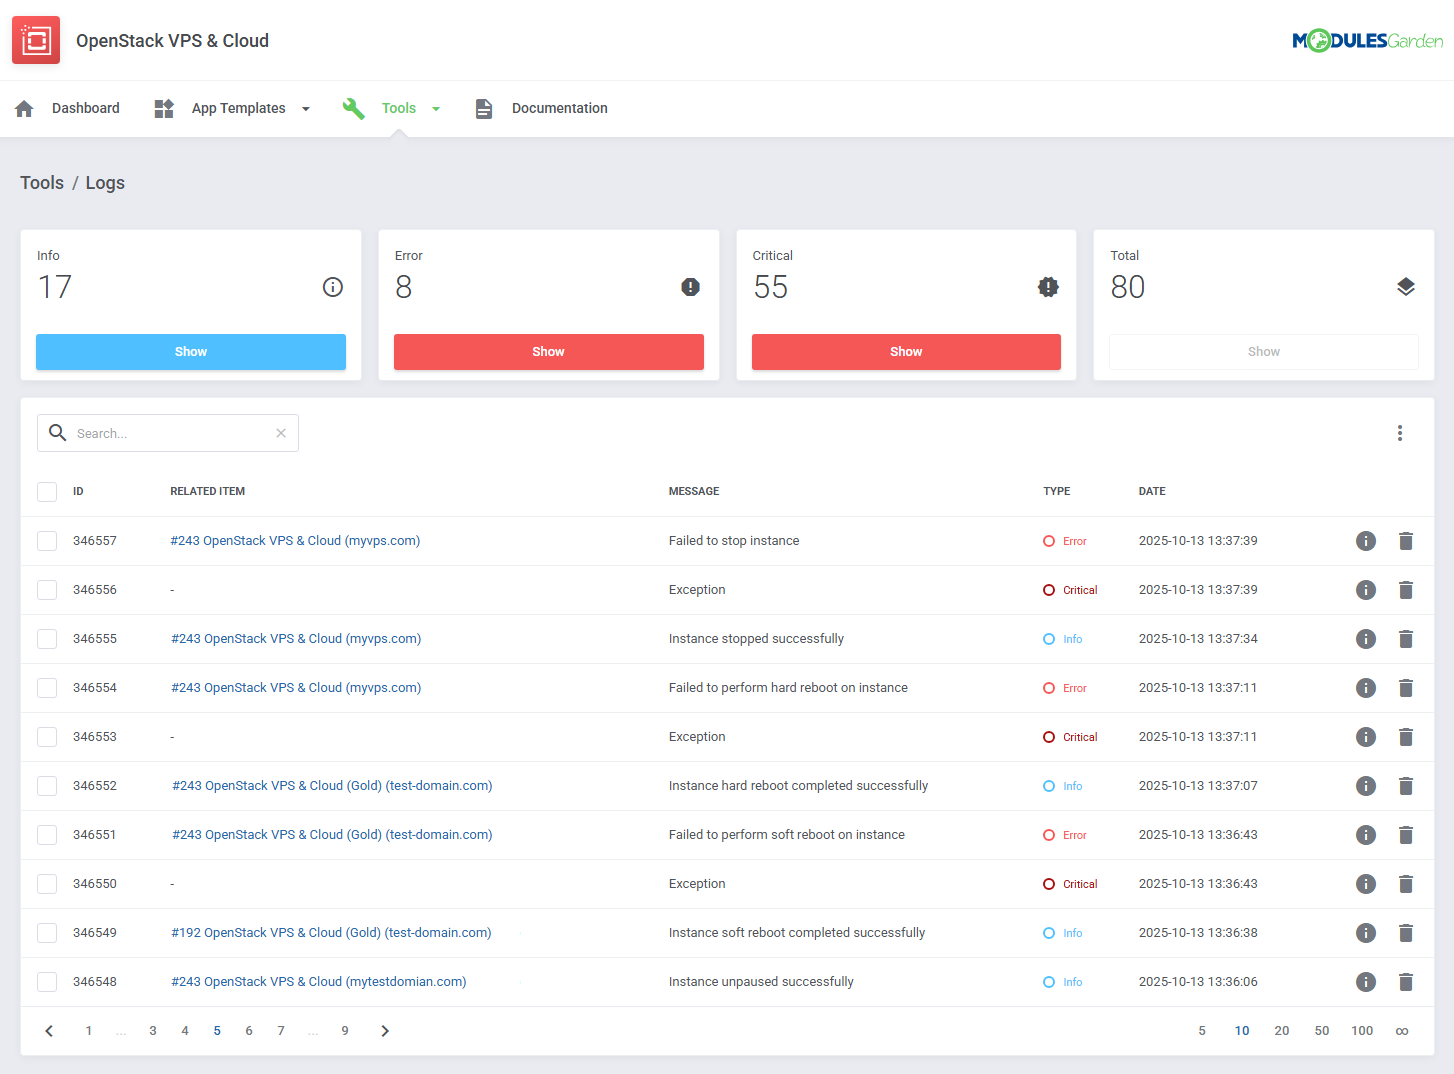Viewport: 1454px width, 1074px height.
Task: Click trash icon on log 346548 row
Action: pos(1405,982)
